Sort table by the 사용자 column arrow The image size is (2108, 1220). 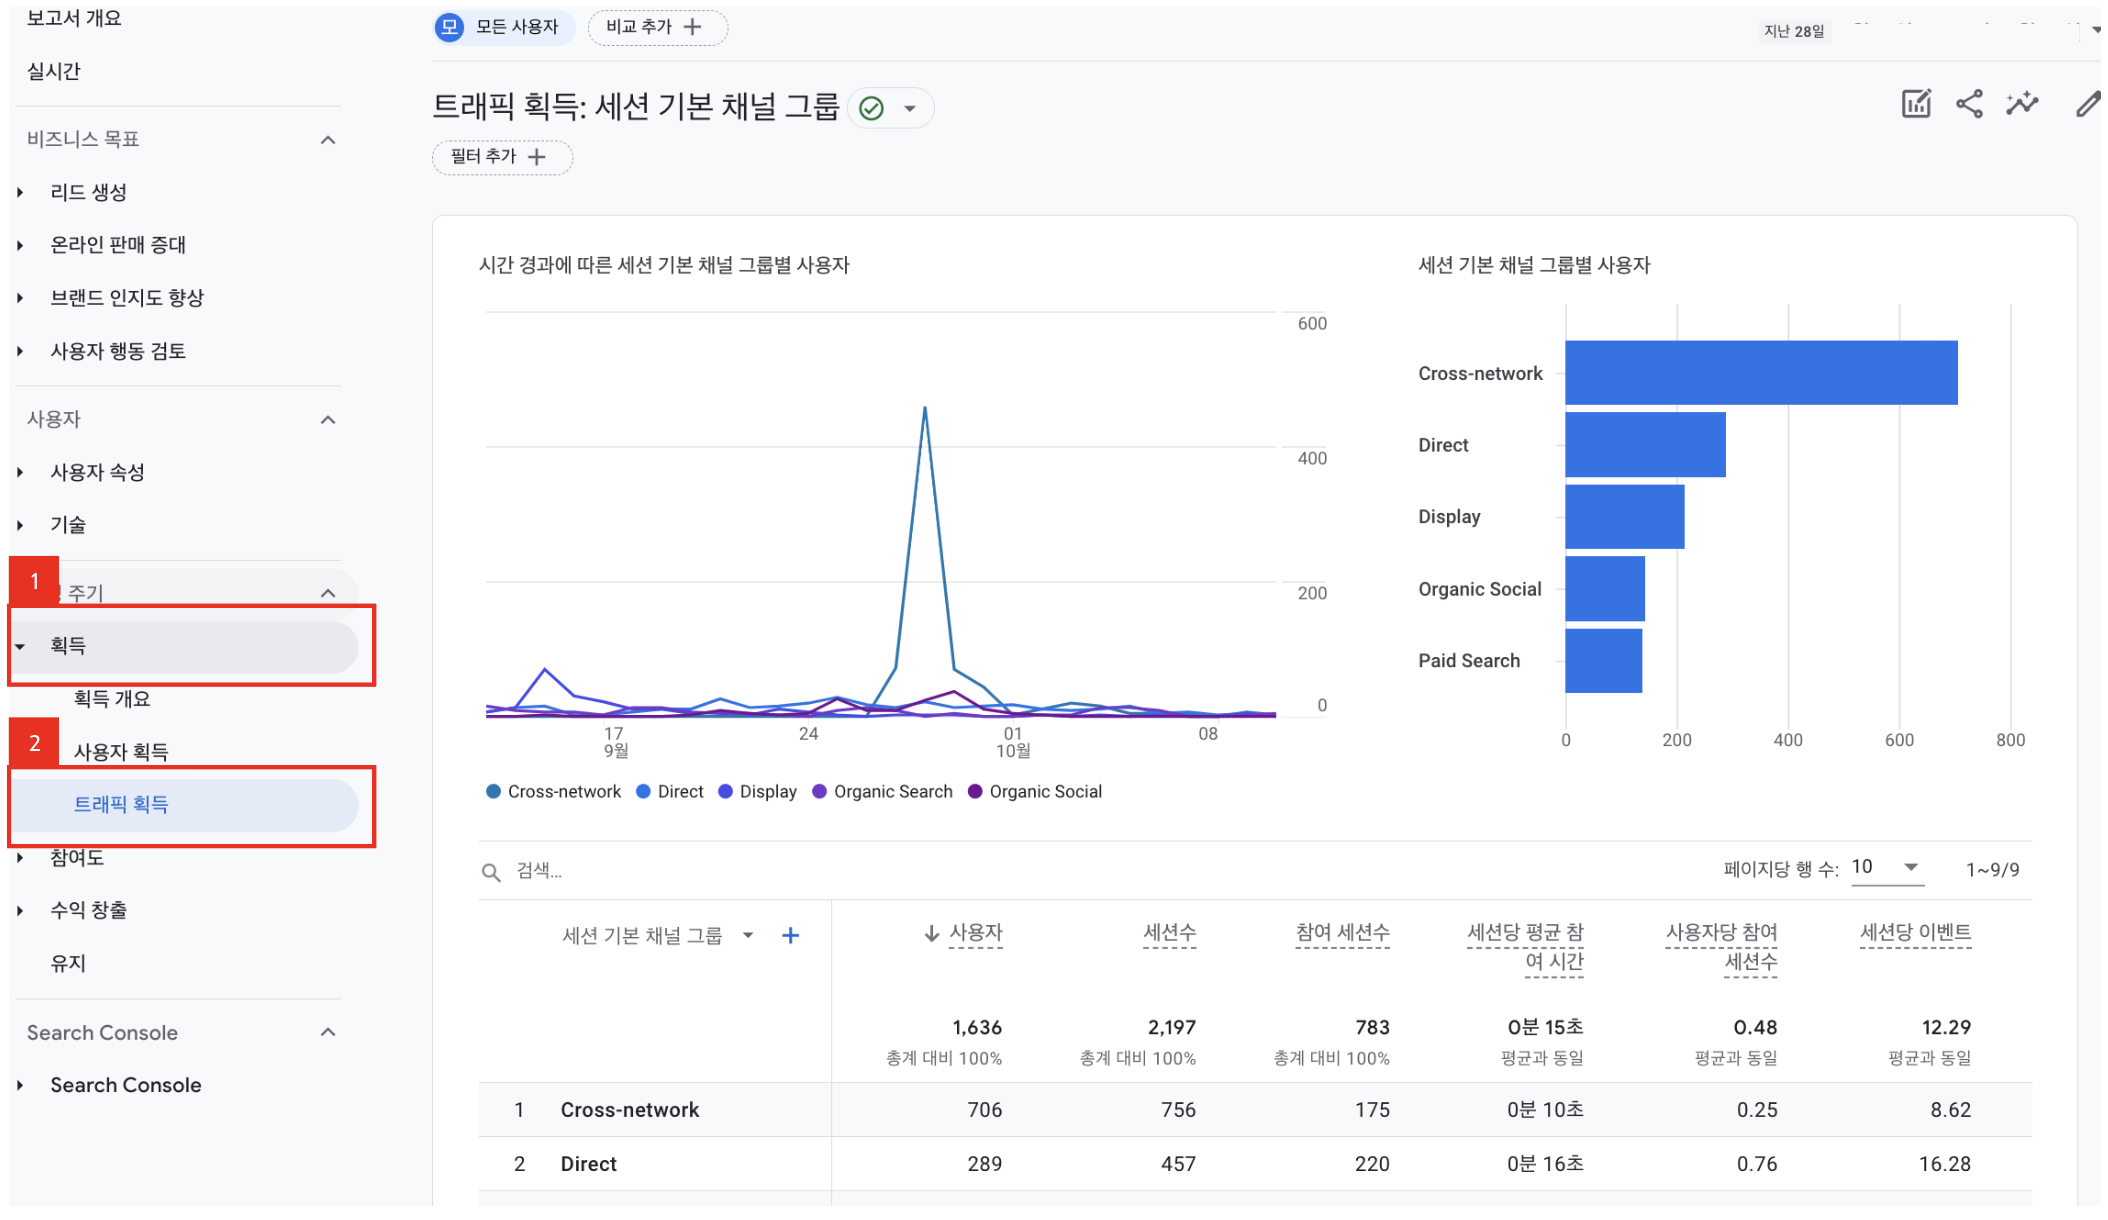[x=931, y=933]
